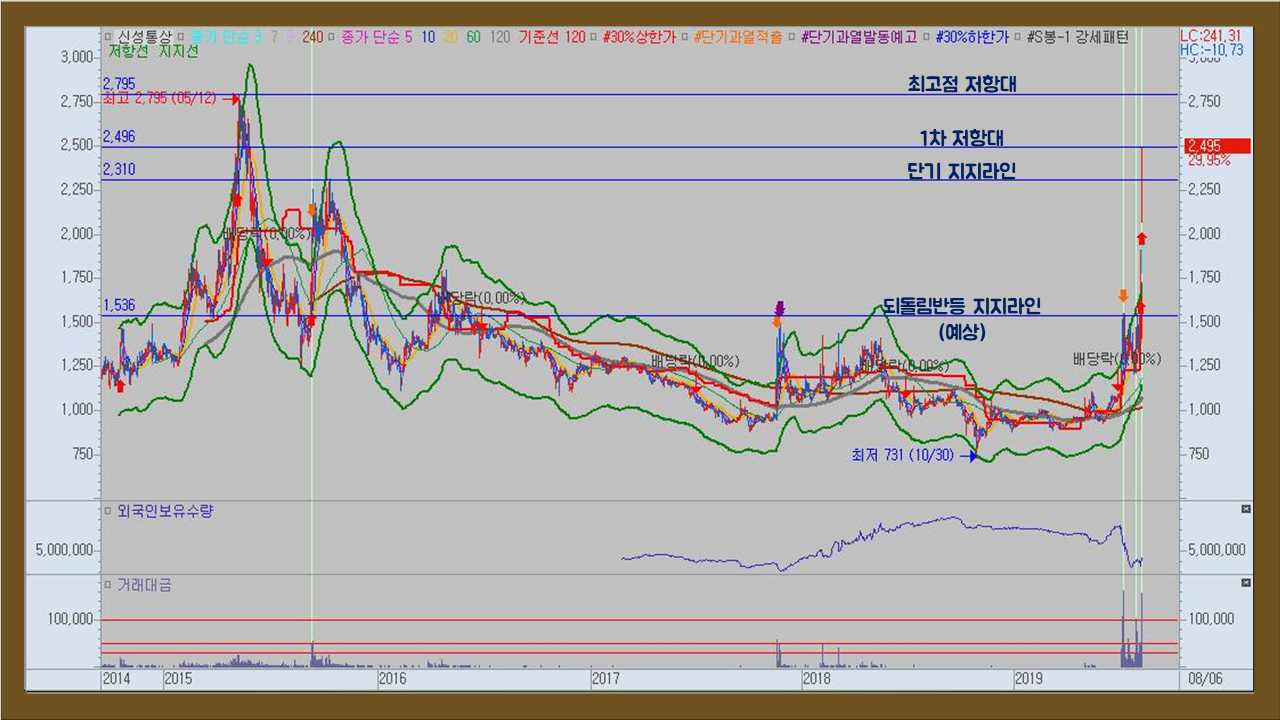The height and width of the screenshot is (720, 1280).
Task: Select the 단기 지지라인 annotation text
Action: tap(961, 171)
